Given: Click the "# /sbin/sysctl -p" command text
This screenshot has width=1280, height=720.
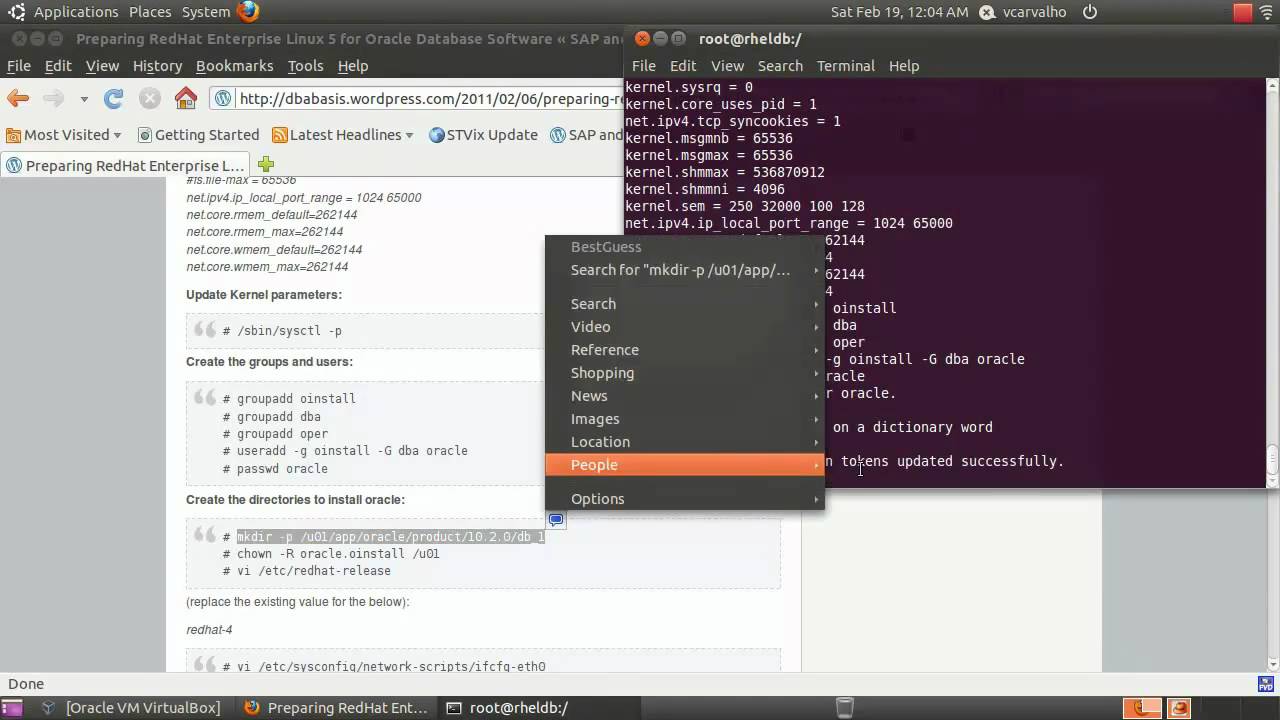Looking at the screenshot, I should pyautogui.click(x=282, y=331).
